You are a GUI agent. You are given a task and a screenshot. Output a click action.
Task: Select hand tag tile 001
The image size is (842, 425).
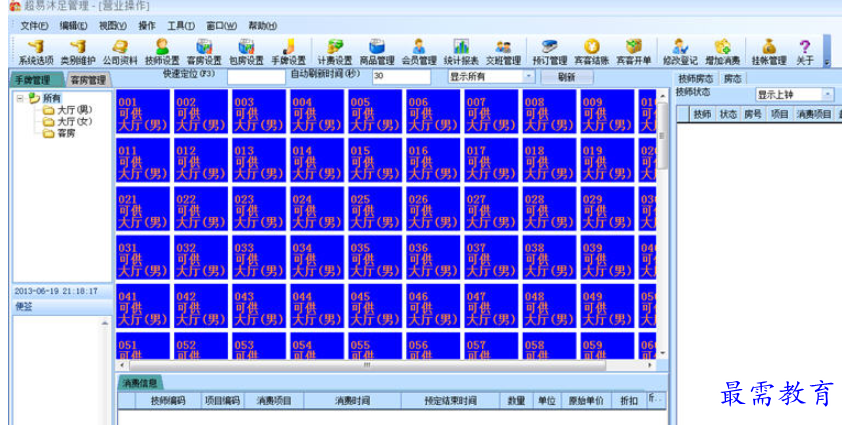pyautogui.click(x=143, y=112)
